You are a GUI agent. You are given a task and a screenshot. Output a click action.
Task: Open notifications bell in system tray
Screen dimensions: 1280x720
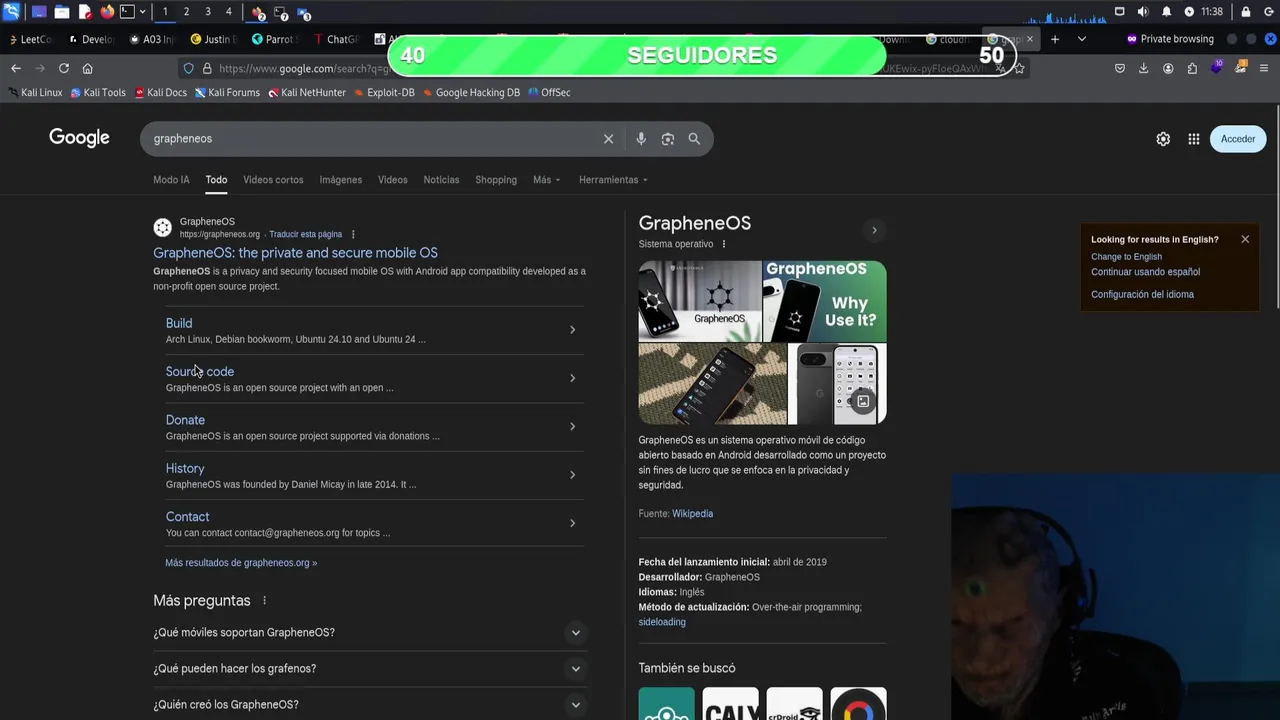1166,12
